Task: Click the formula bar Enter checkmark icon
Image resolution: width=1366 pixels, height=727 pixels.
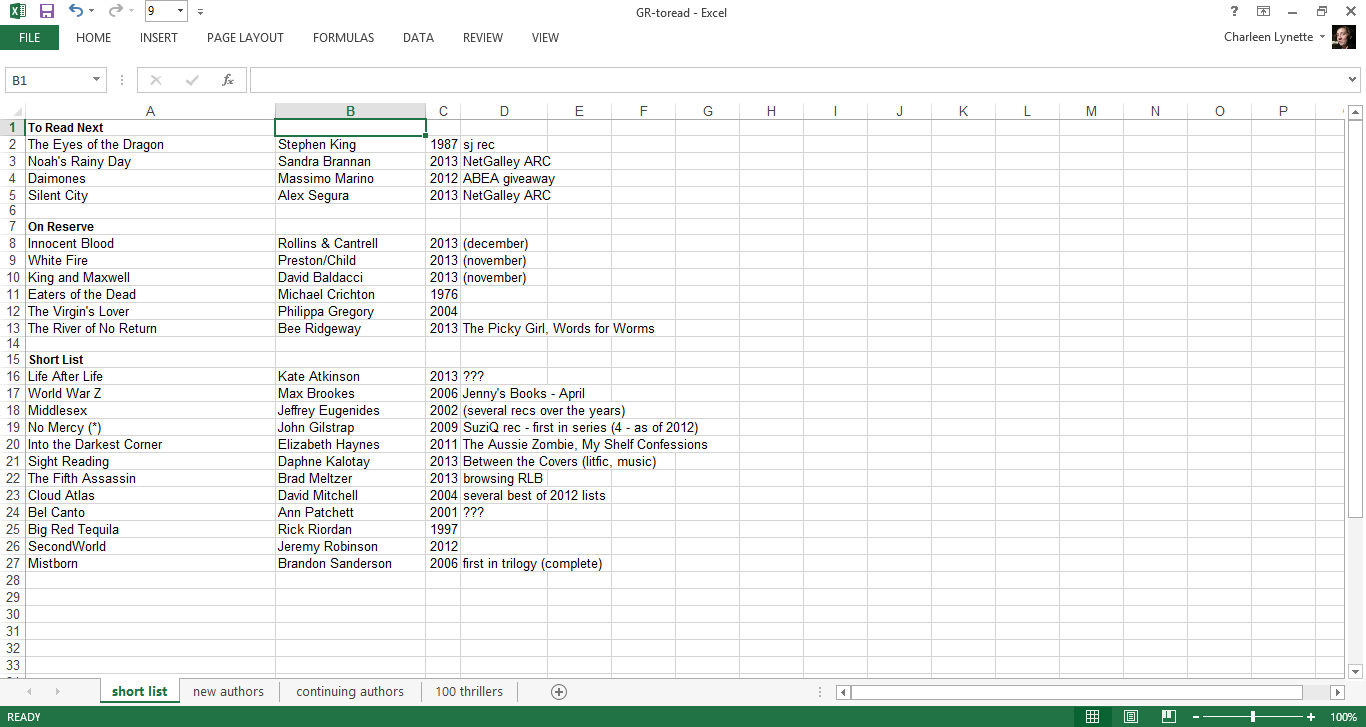Action: pos(192,80)
